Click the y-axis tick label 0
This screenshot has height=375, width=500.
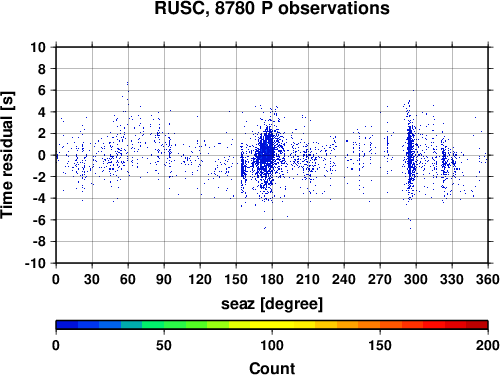(x=42, y=155)
